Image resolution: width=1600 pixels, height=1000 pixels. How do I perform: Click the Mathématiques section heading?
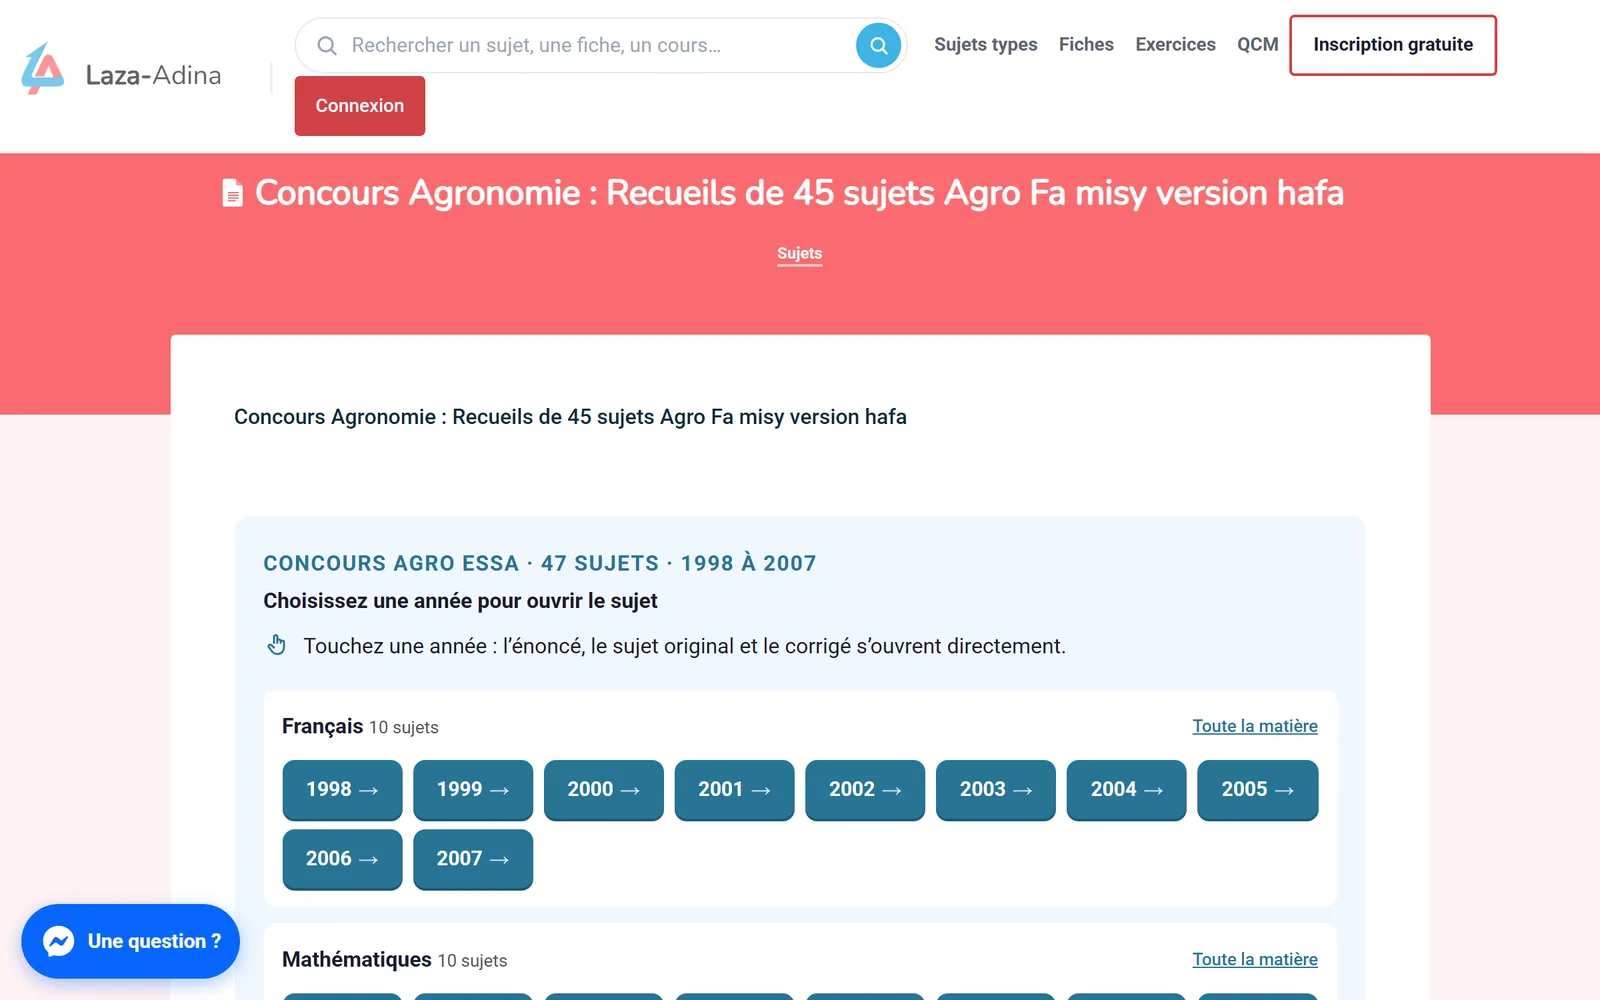[x=357, y=959]
